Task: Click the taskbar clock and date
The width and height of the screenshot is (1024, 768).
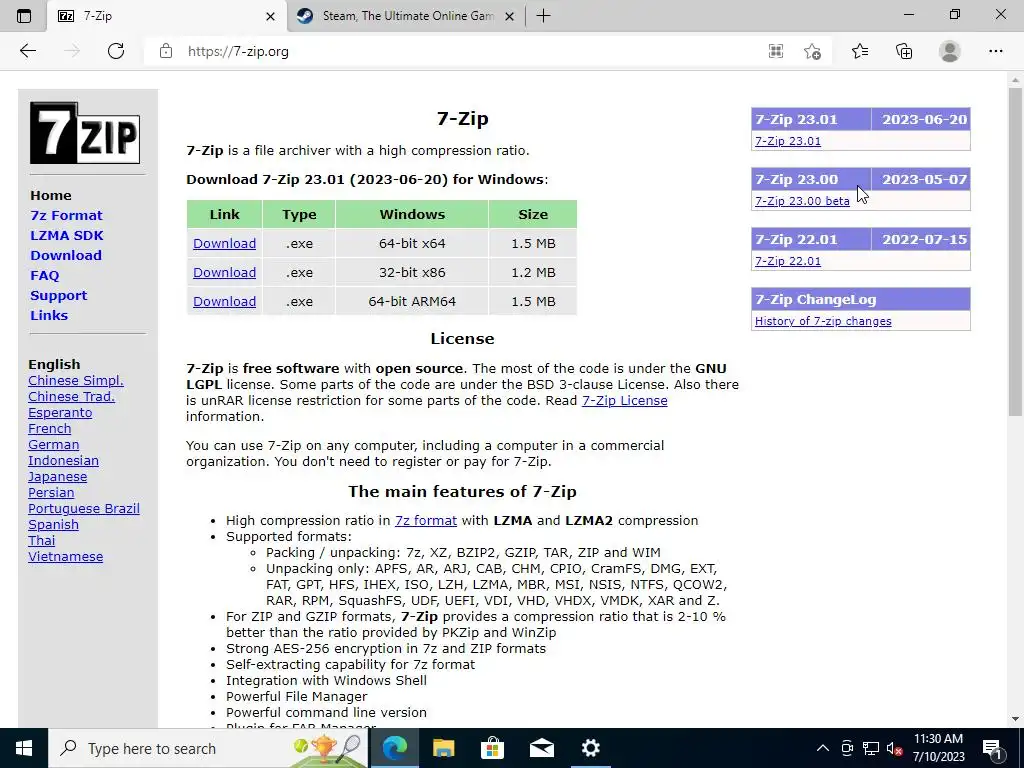Action: [x=938, y=748]
